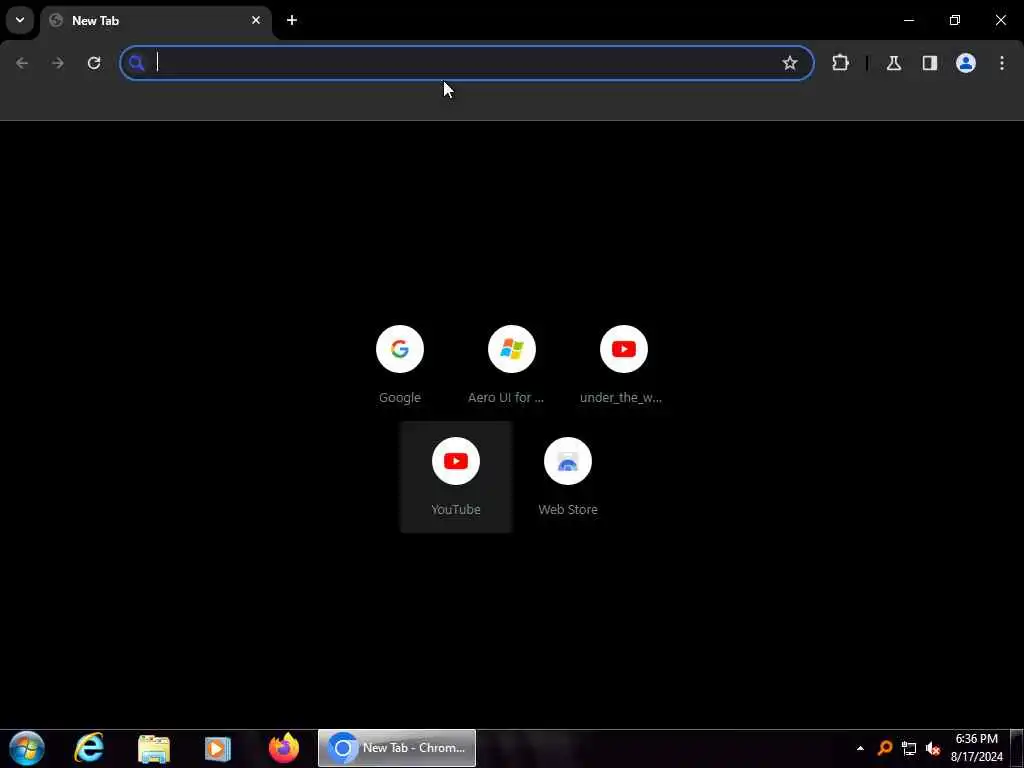
Task: Go back with the back arrow
Action: [x=22, y=63]
